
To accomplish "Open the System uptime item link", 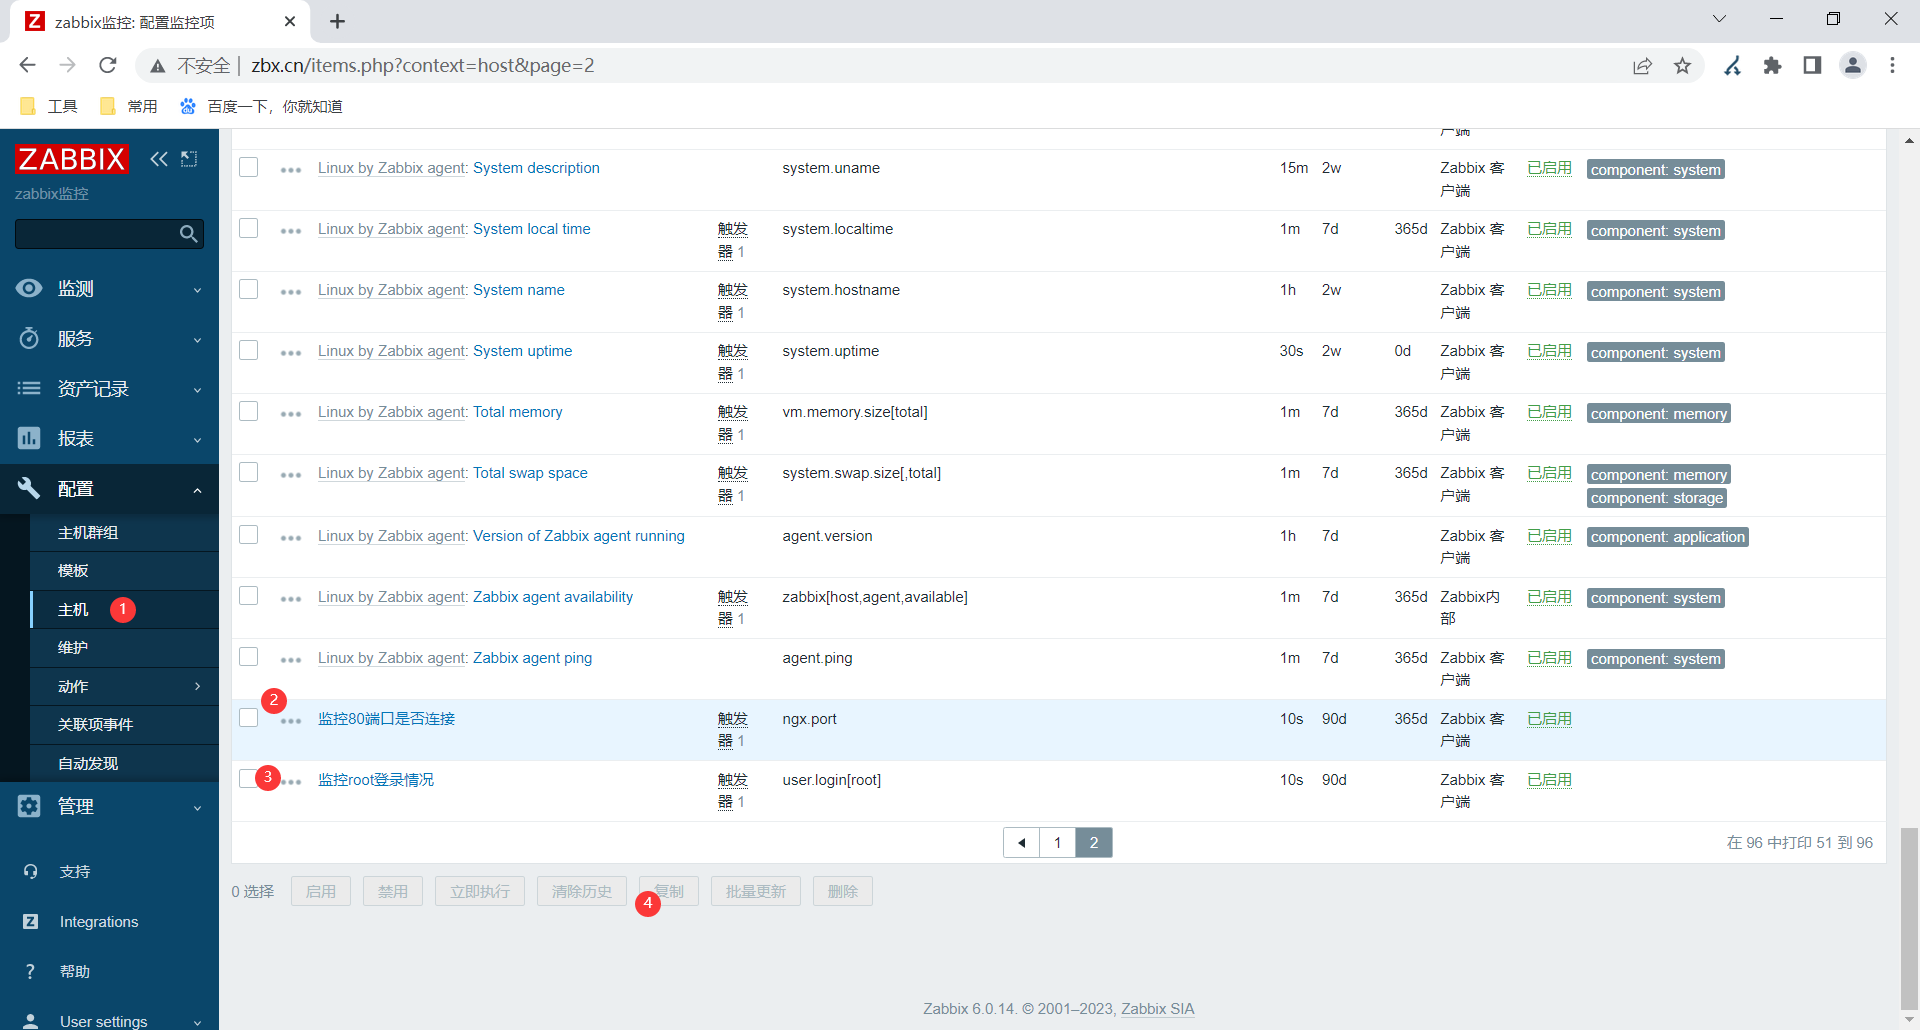I will click(522, 351).
